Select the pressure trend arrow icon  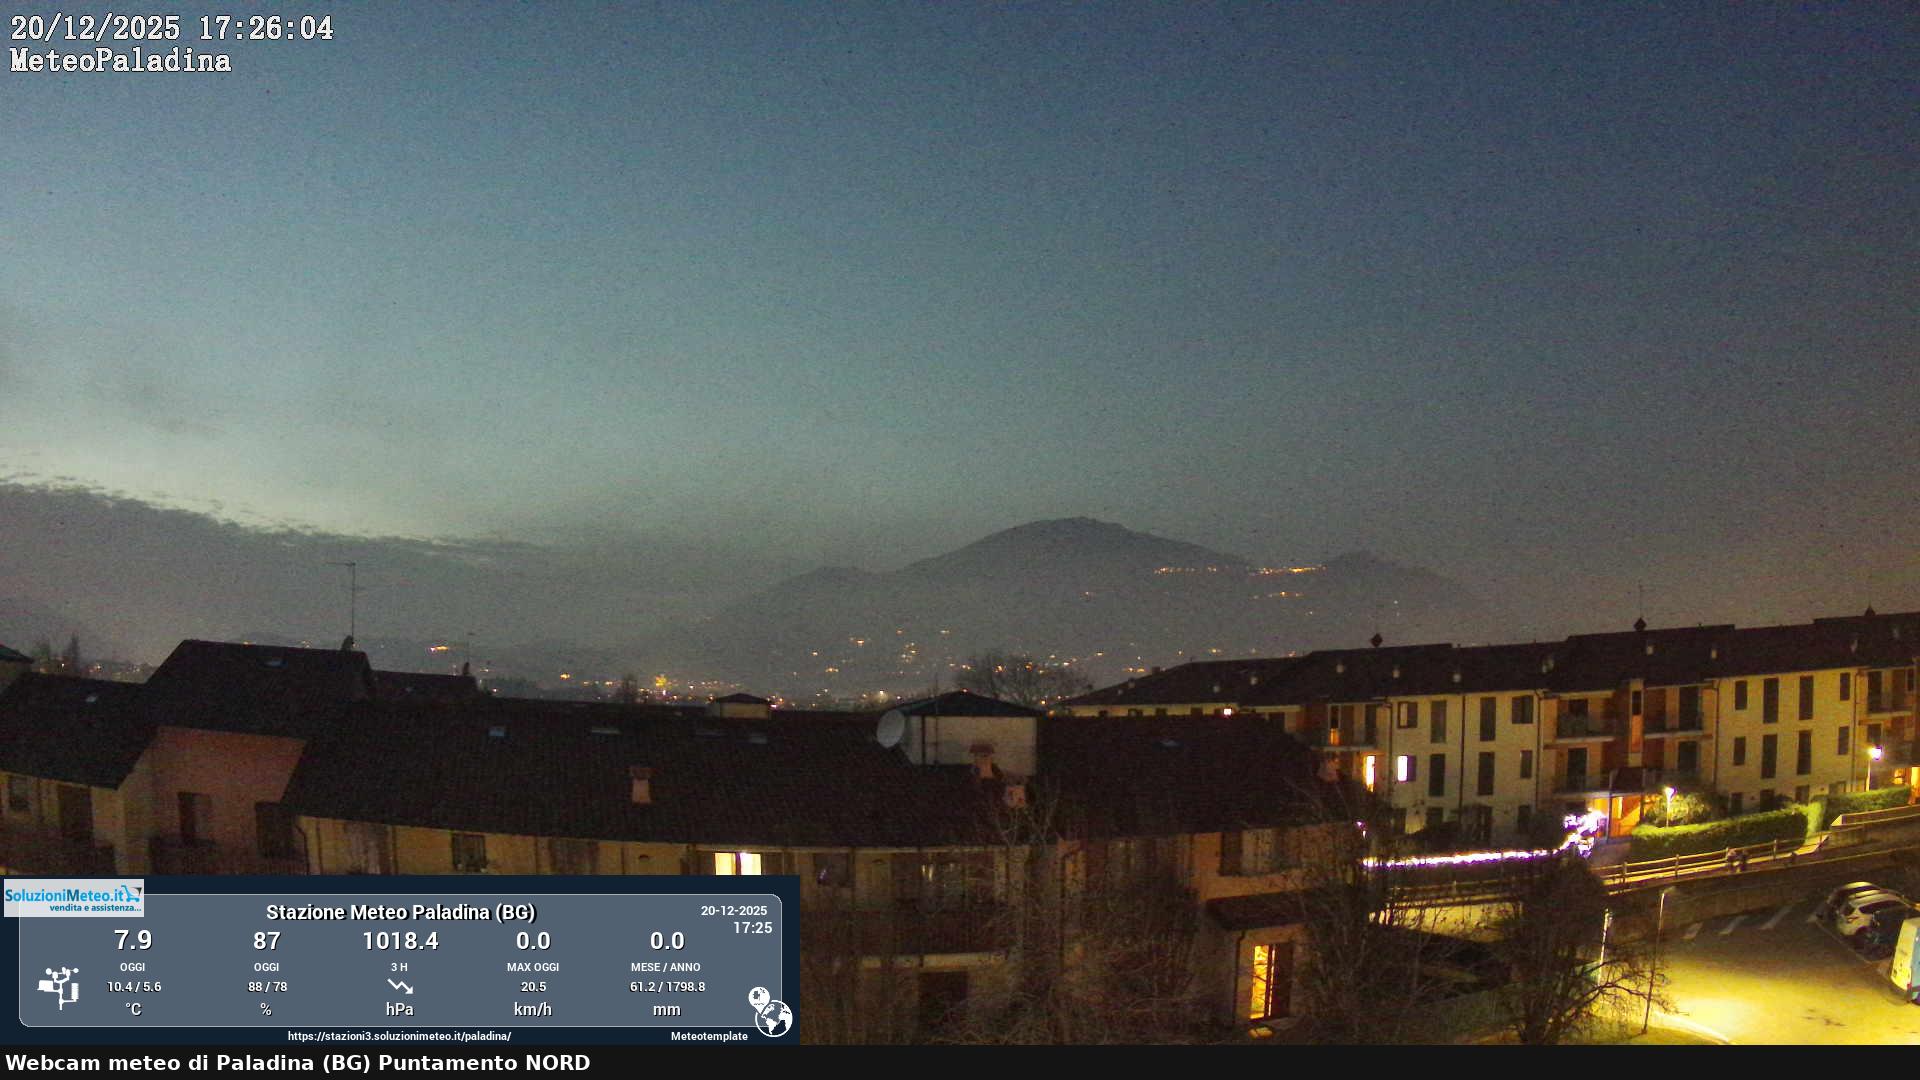click(x=399, y=985)
